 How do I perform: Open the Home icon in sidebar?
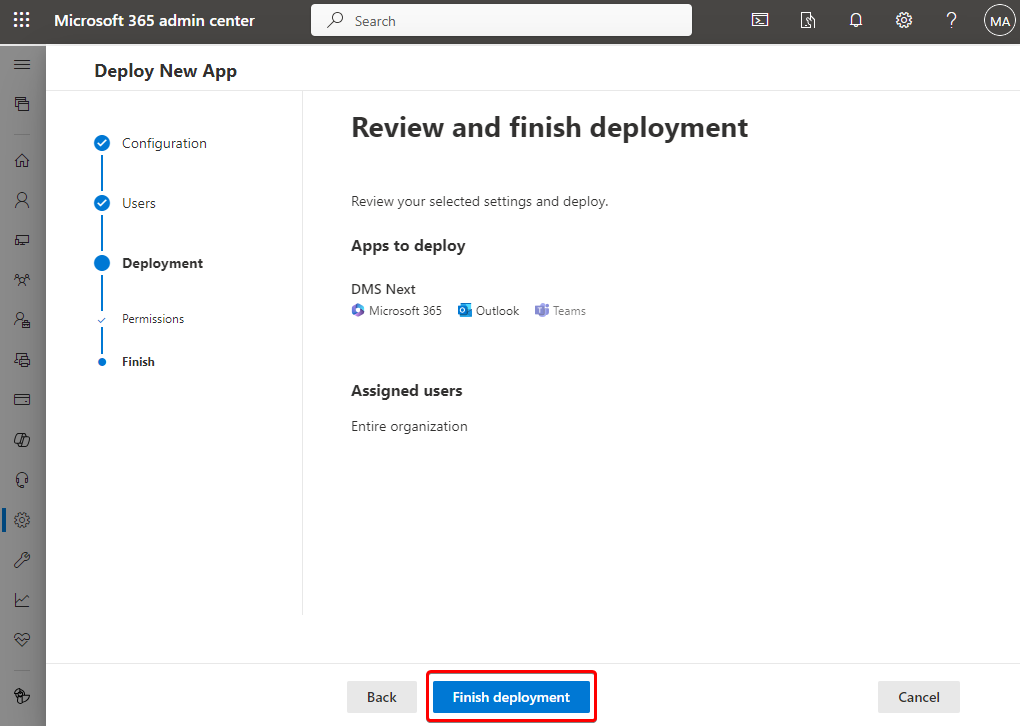click(x=22, y=160)
